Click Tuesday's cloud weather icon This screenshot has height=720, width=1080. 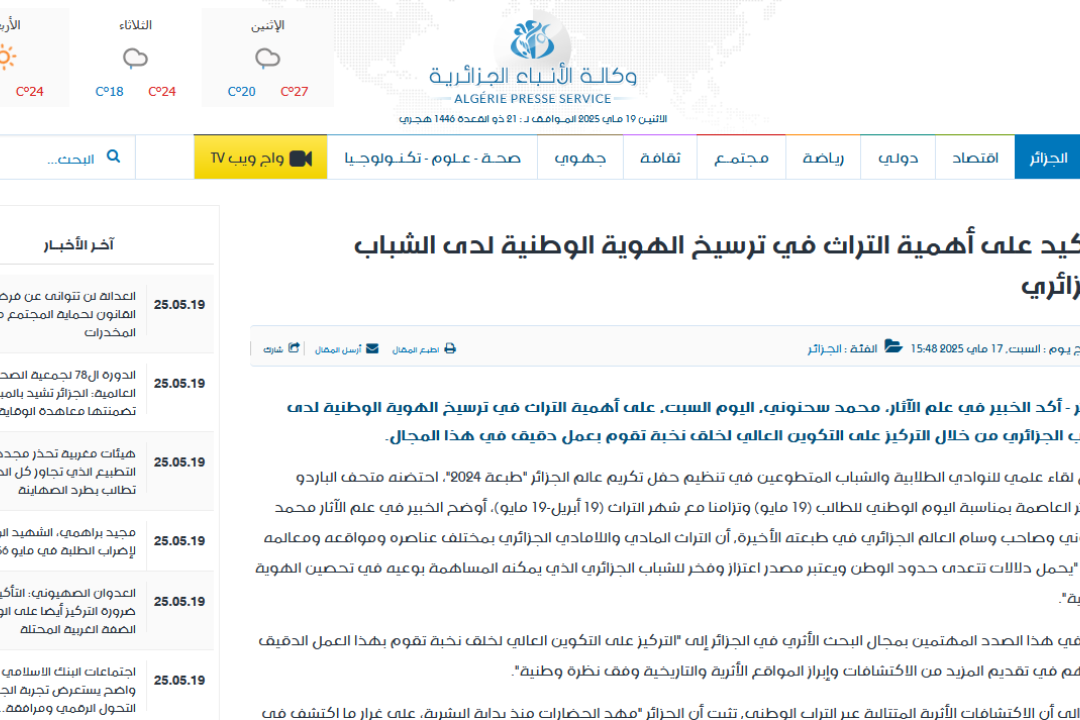(x=135, y=59)
